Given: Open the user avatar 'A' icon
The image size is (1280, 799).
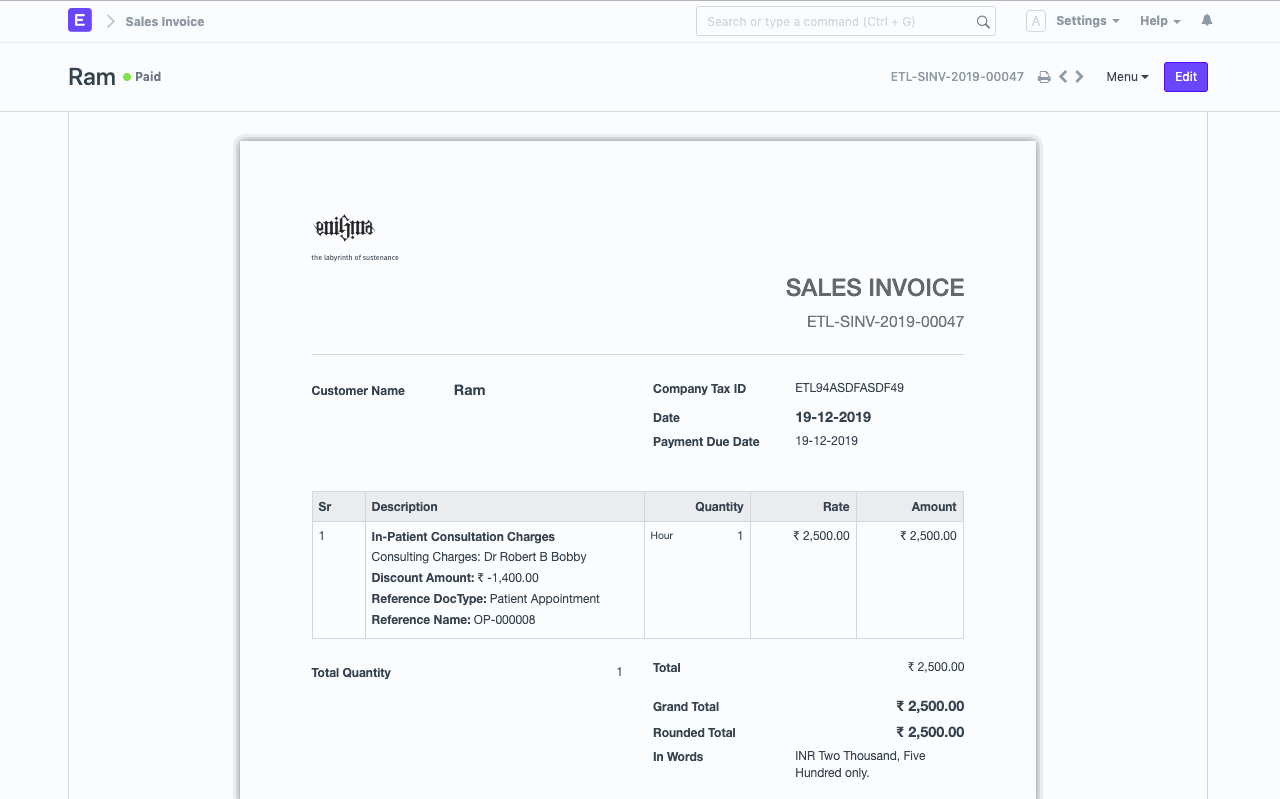Looking at the screenshot, I should click(1036, 21).
